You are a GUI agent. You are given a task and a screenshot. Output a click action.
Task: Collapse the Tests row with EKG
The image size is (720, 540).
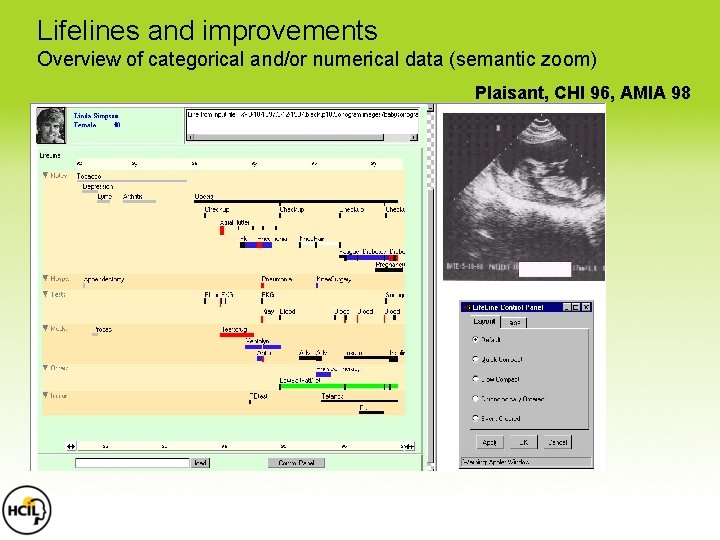45,294
